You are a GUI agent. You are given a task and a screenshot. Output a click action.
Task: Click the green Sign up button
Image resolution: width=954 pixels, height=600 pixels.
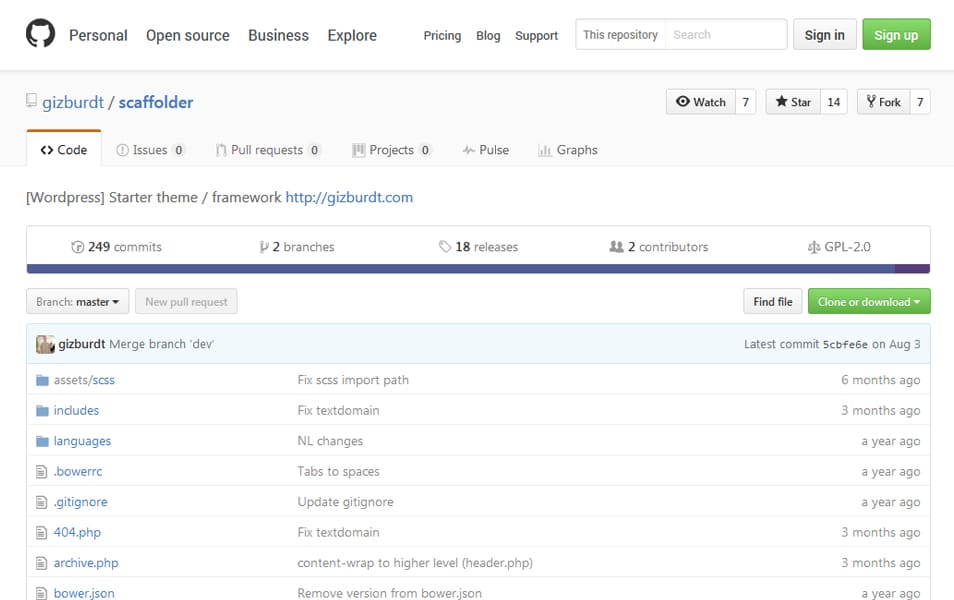click(896, 35)
